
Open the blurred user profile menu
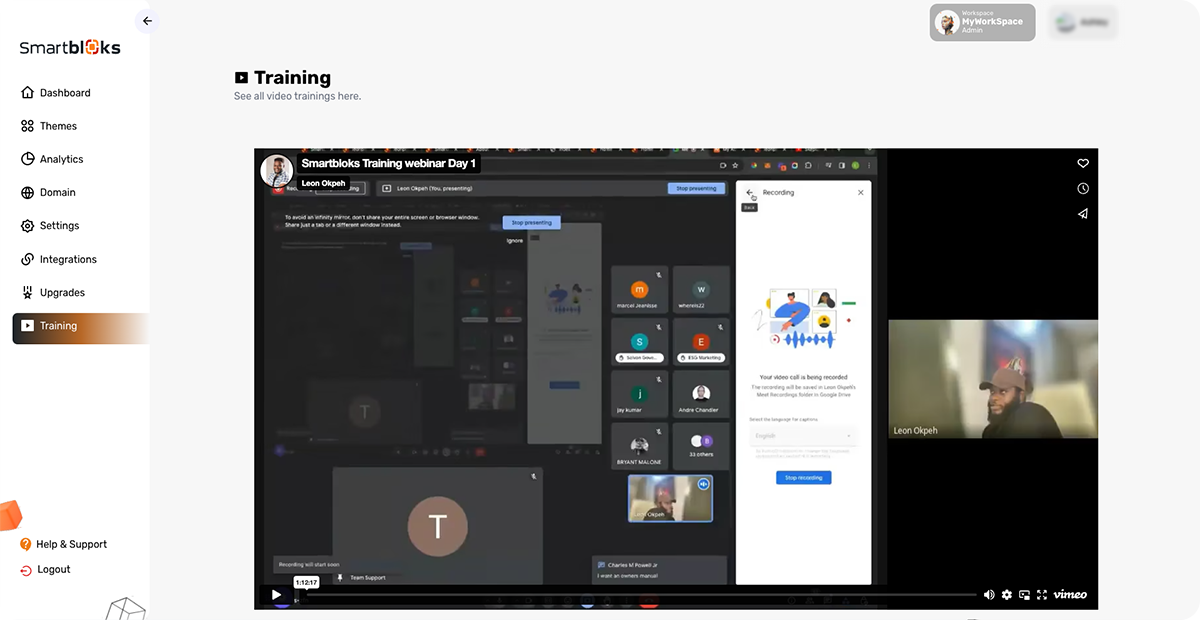[x=1082, y=23]
